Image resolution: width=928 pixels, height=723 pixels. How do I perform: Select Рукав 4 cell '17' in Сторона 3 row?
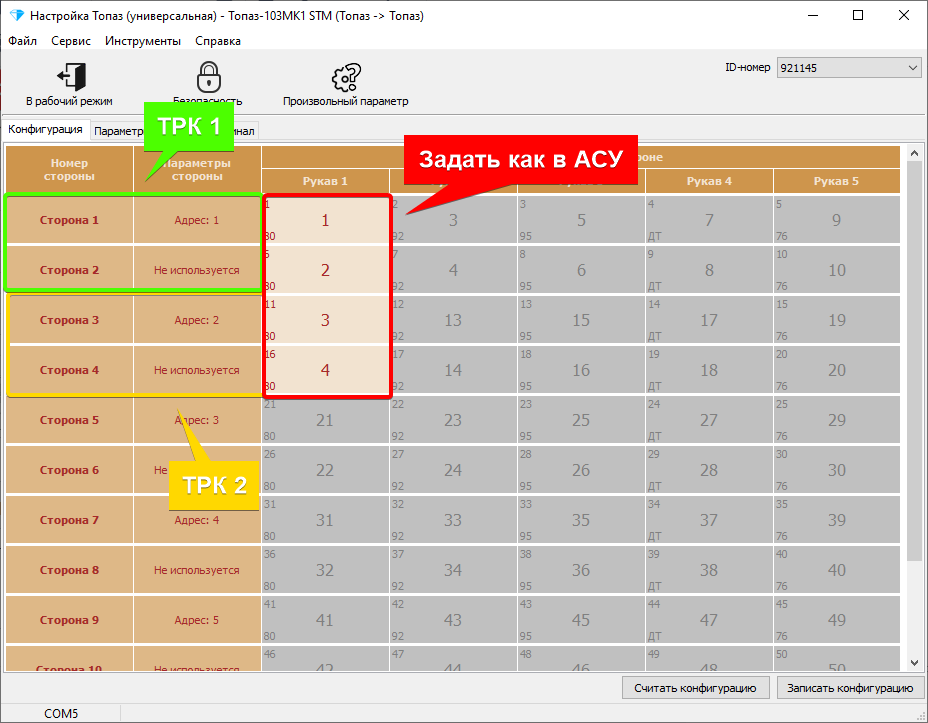pyautogui.click(x=709, y=320)
